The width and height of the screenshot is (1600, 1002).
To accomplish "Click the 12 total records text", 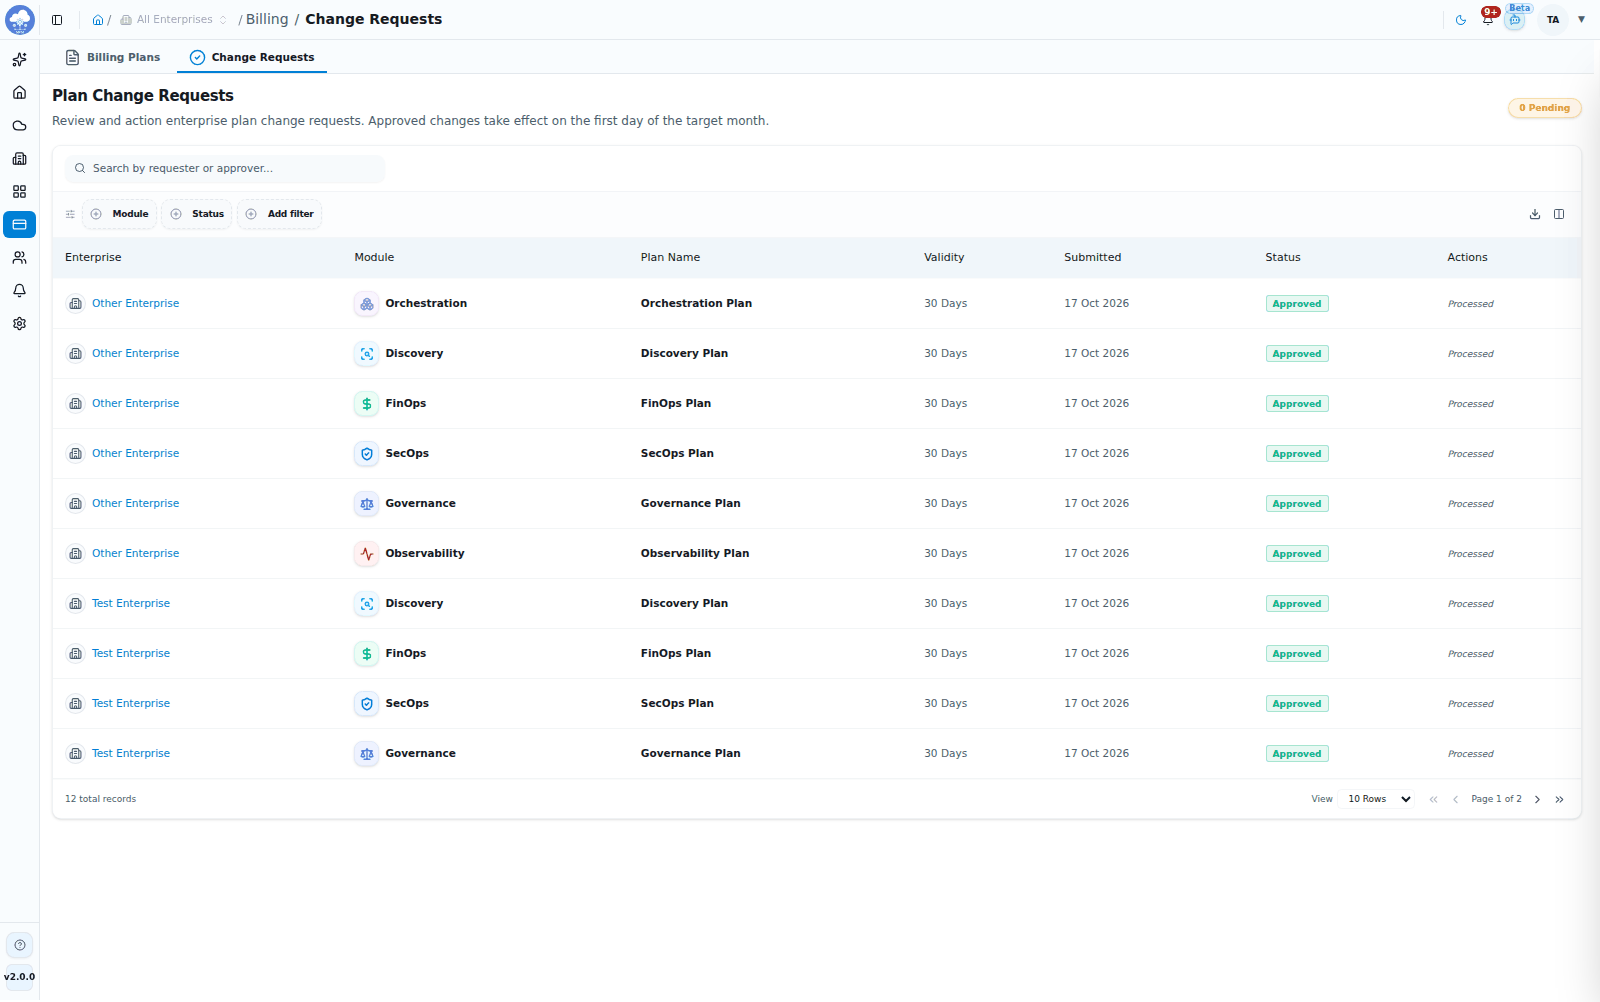I will tap(100, 799).
